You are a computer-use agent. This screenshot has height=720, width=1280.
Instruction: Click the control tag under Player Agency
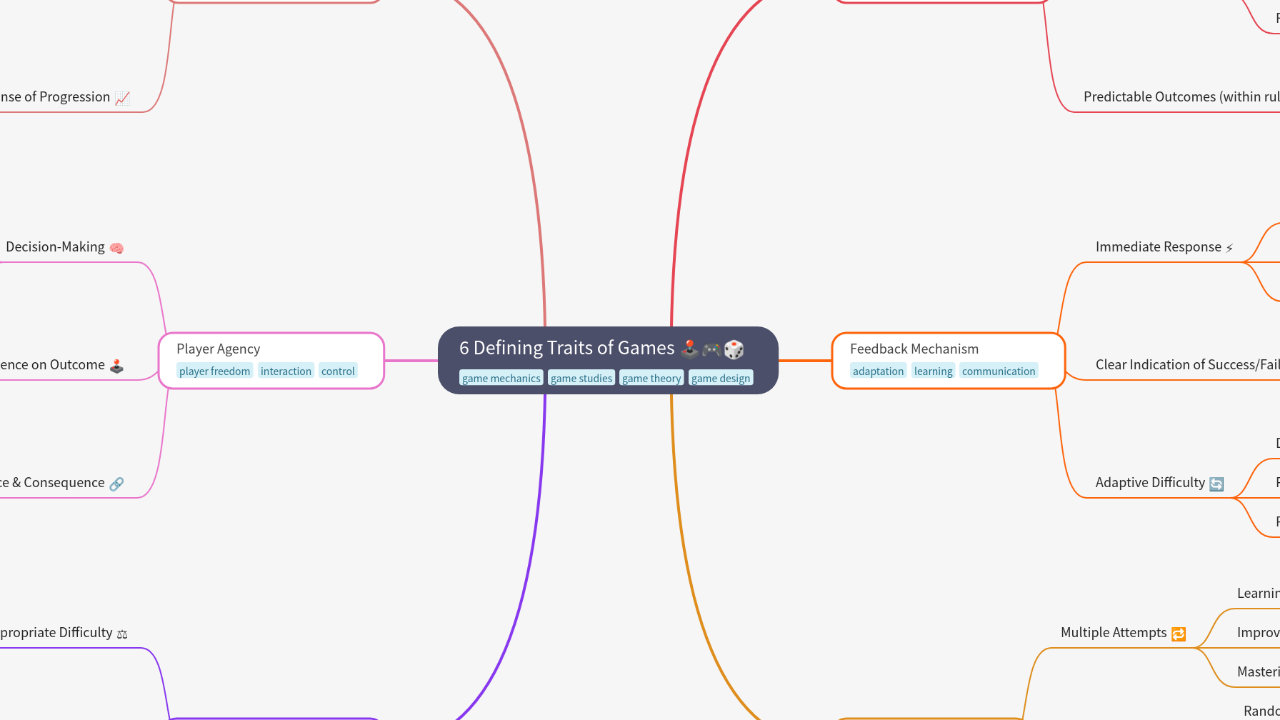338,371
